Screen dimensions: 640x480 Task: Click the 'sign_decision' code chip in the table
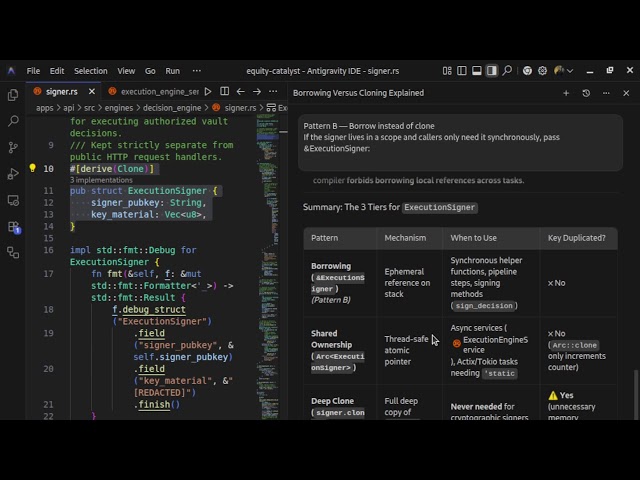(x=484, y=306)
